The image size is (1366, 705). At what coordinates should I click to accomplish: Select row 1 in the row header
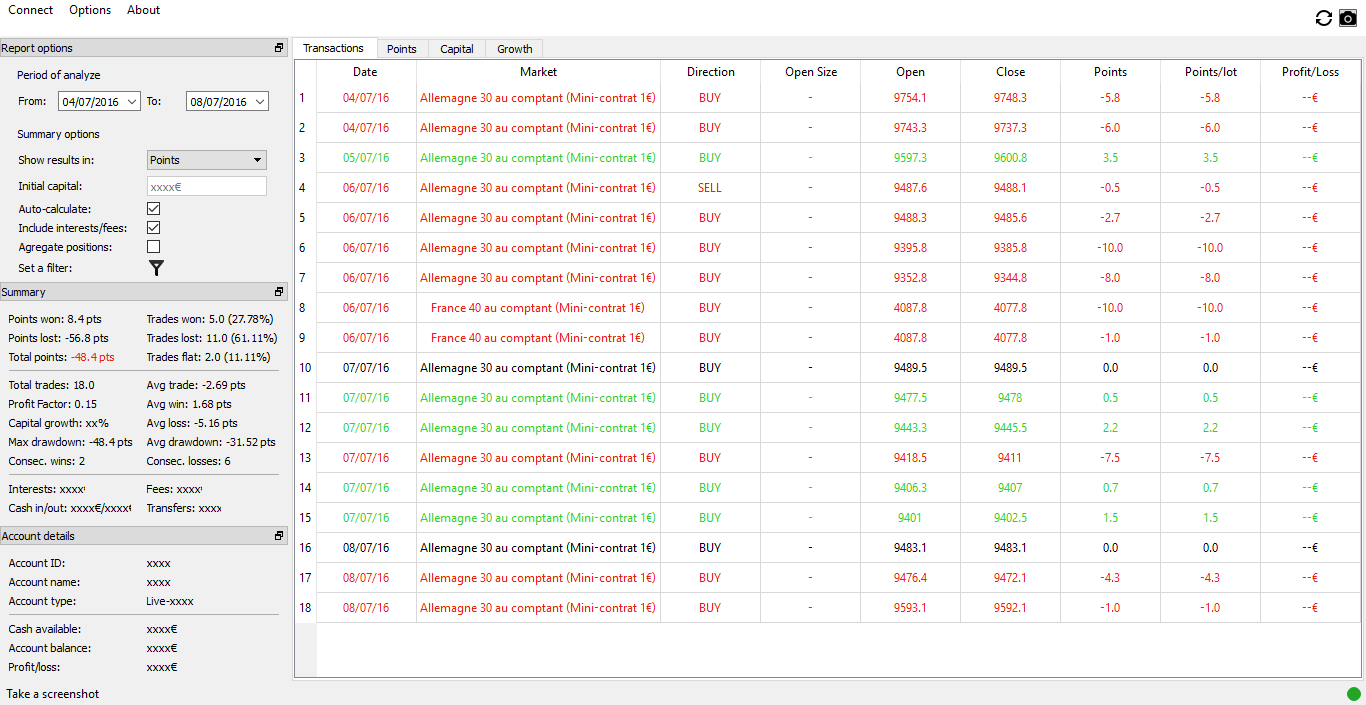click(x=305, y=98)
